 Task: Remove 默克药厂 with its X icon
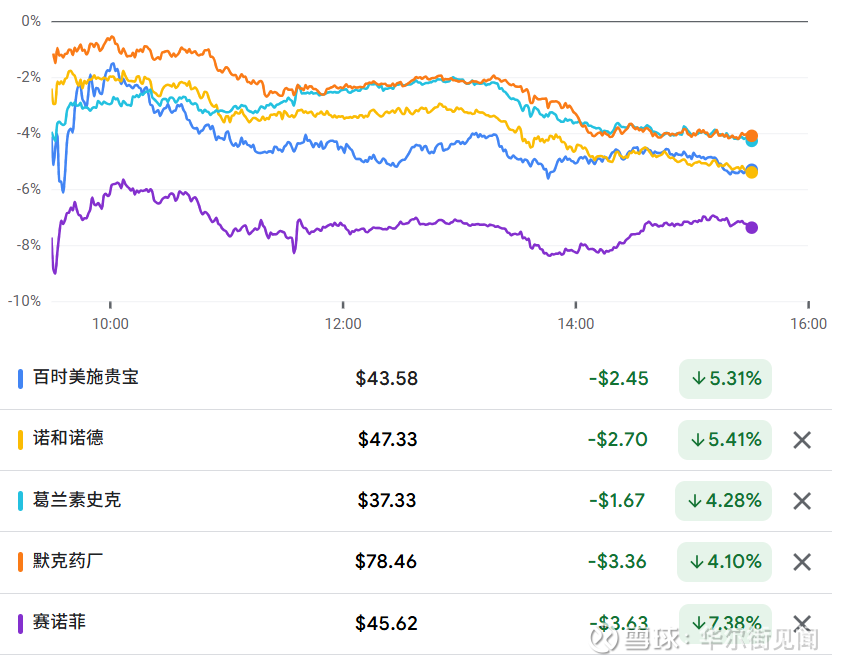[802, 562]
